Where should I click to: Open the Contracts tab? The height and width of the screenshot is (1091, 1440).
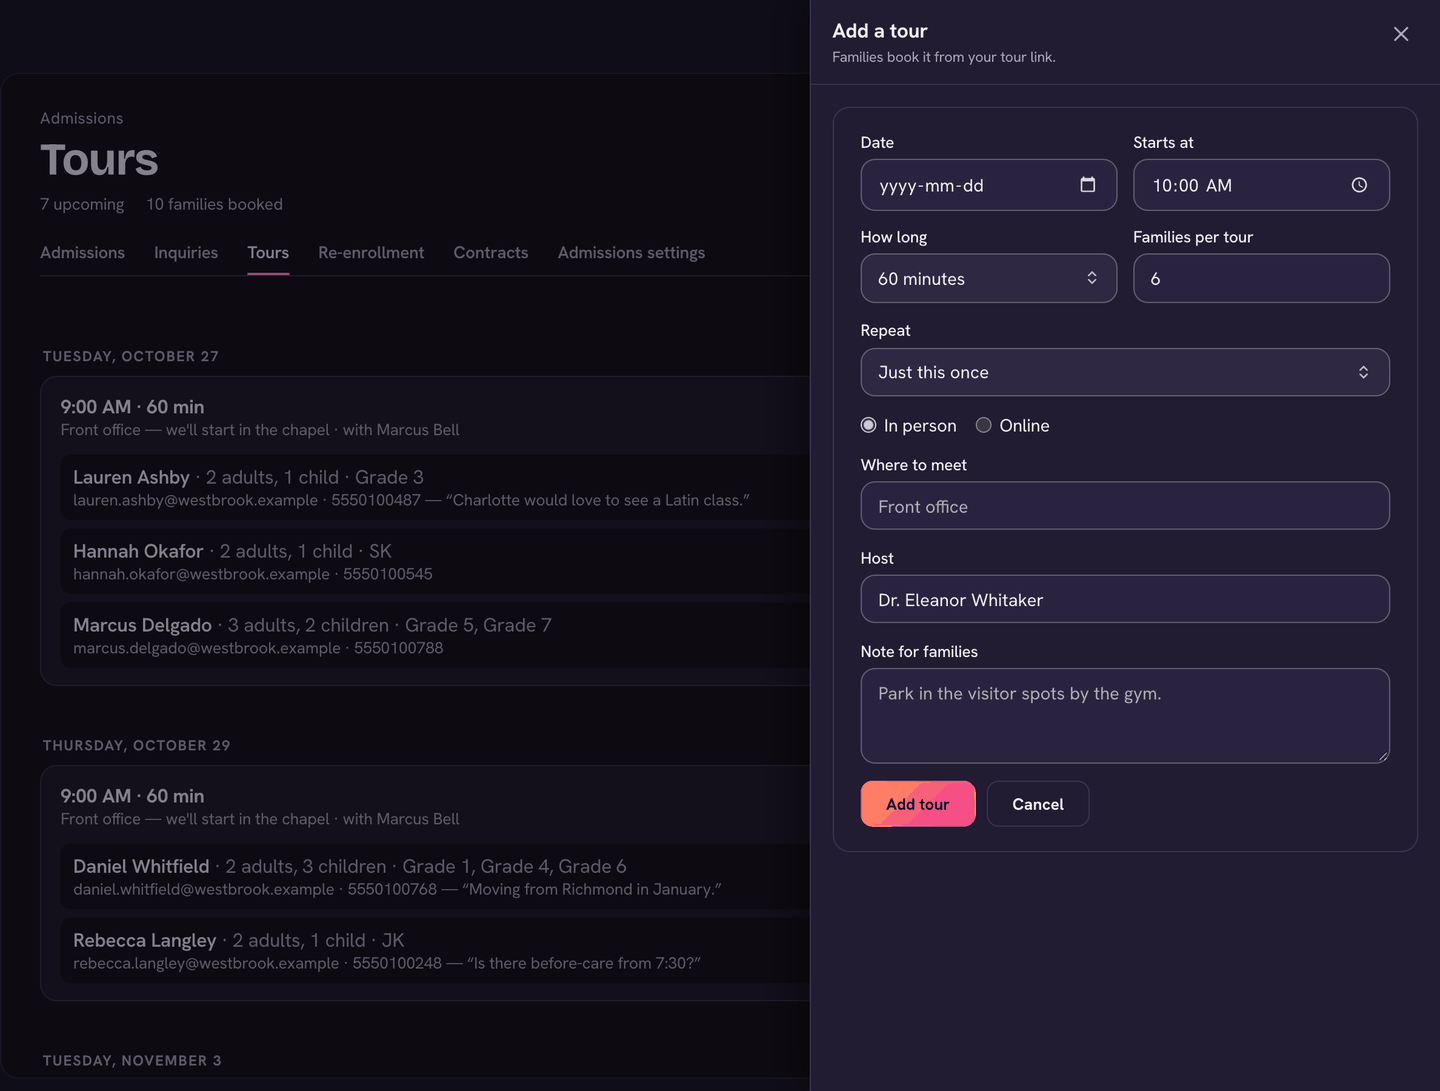[491, 253]
